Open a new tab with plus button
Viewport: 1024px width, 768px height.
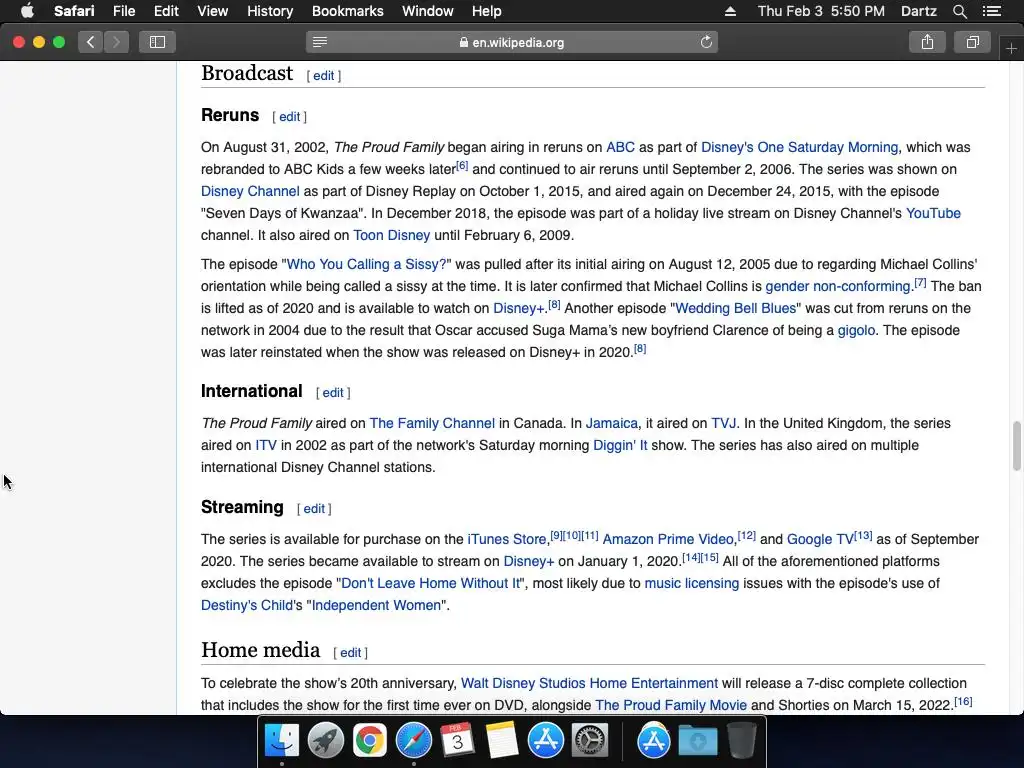1011,49
